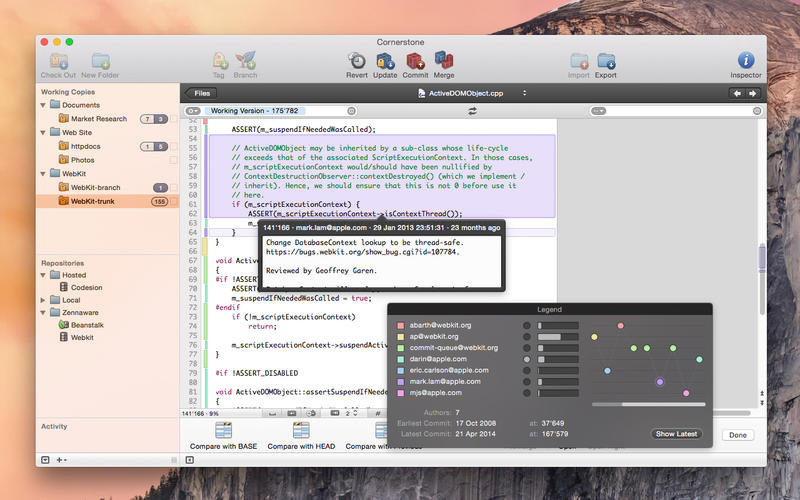This screenshot has width=800, height=500.
Task: Select the Beanstalk repository
Action: (87, 325)
